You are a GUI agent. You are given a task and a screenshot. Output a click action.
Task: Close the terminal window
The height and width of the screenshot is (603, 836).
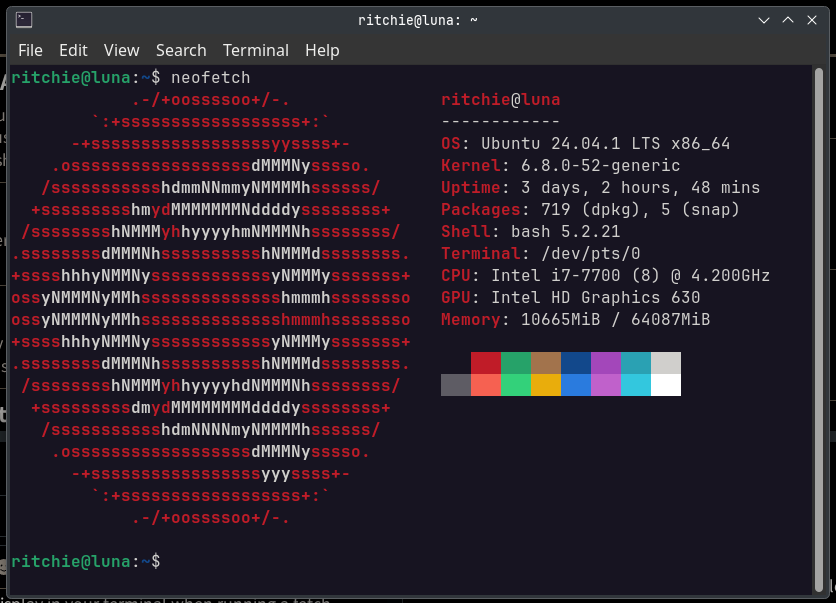[x=811, y=20]
